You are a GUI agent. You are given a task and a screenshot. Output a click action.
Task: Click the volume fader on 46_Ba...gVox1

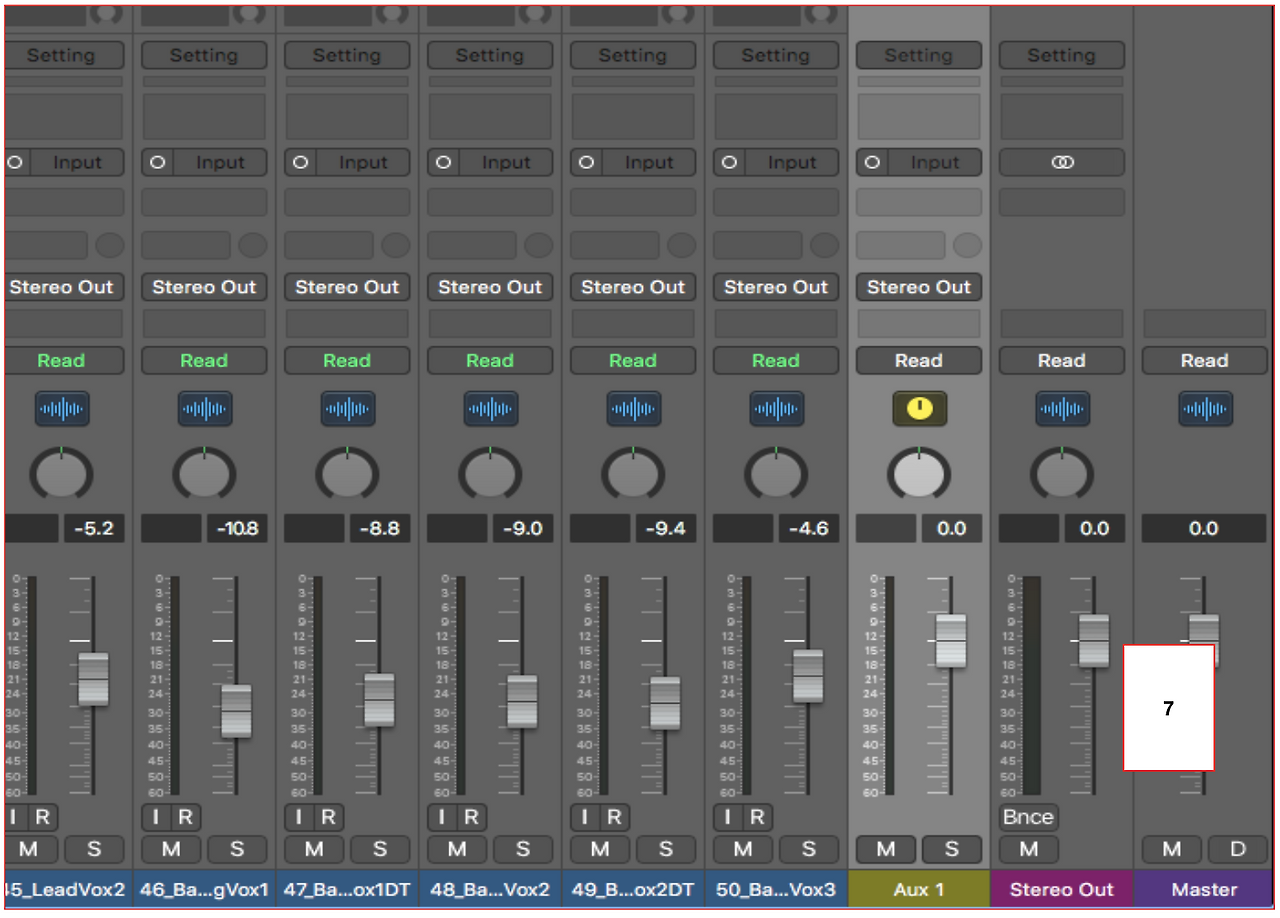click(236, 711)
